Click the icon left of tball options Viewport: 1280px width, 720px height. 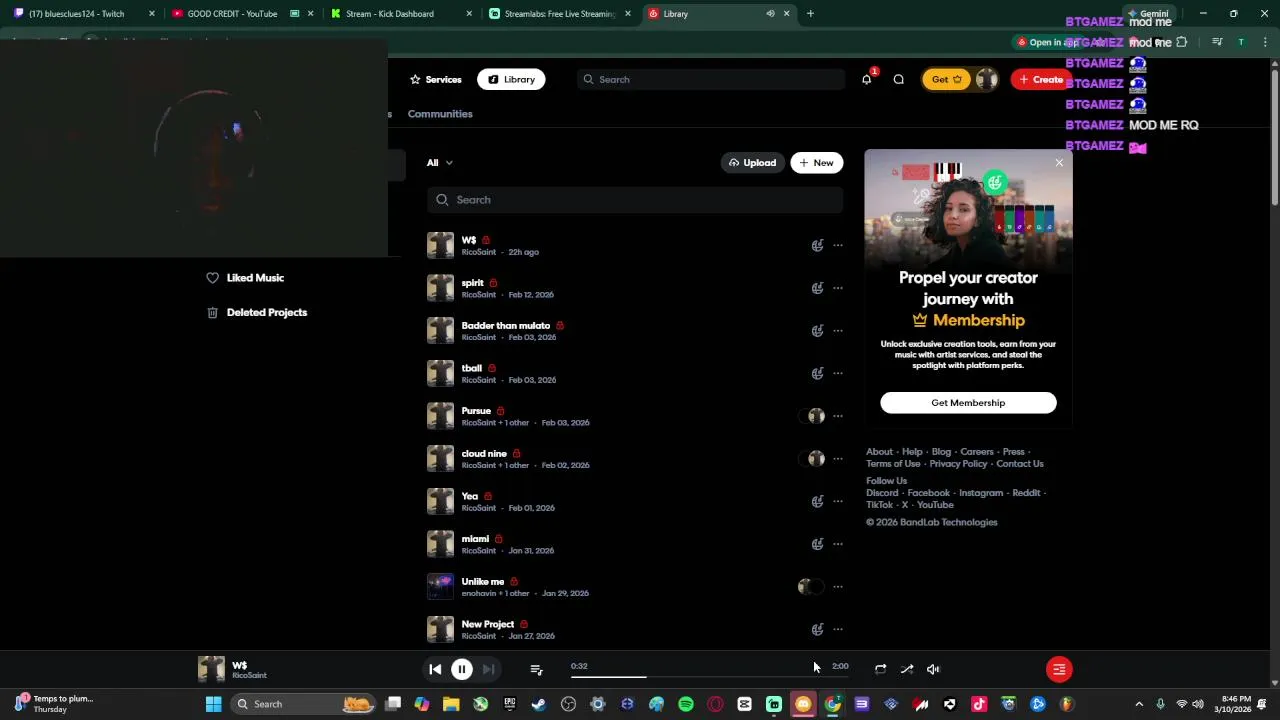click(817, 373)
